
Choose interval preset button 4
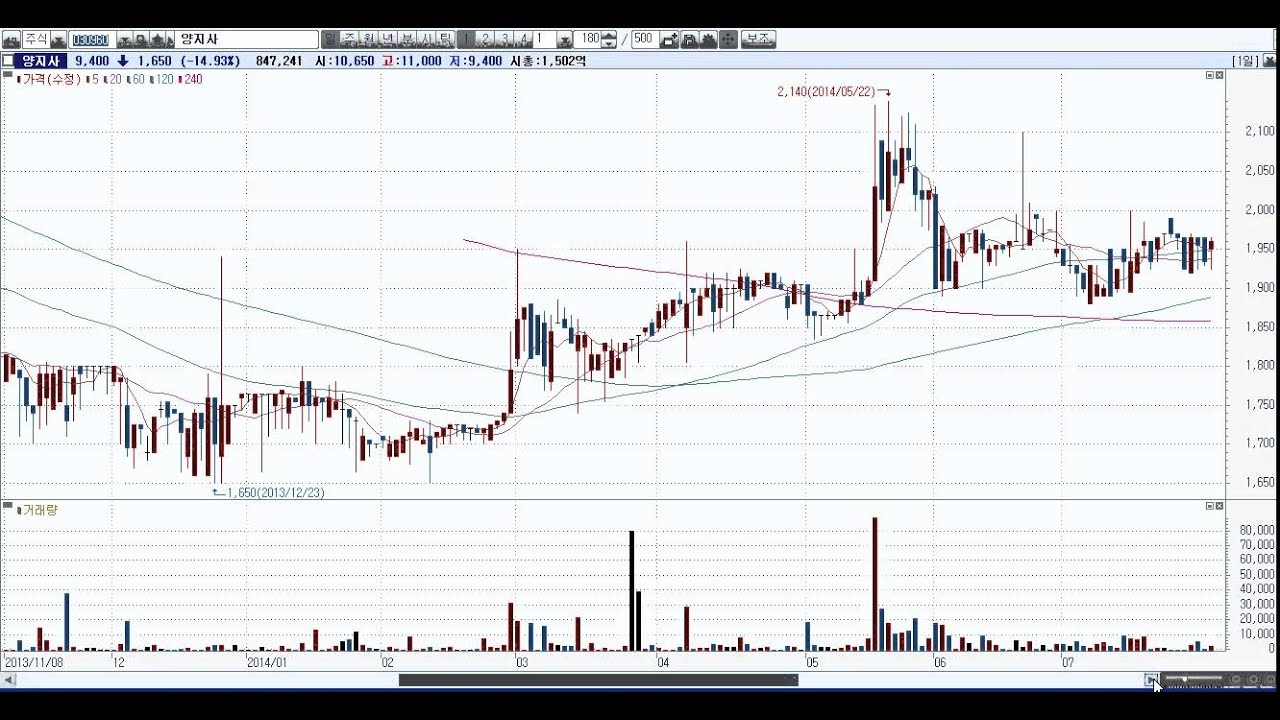coord(523,40)
